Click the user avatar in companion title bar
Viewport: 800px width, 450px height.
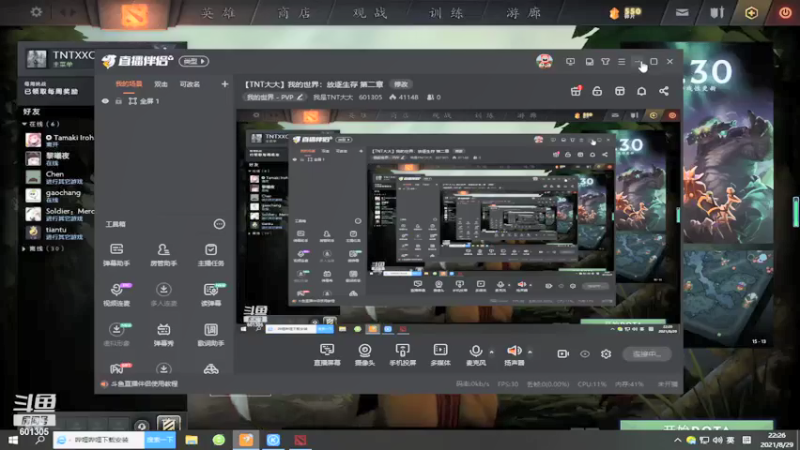click(544, 61)
